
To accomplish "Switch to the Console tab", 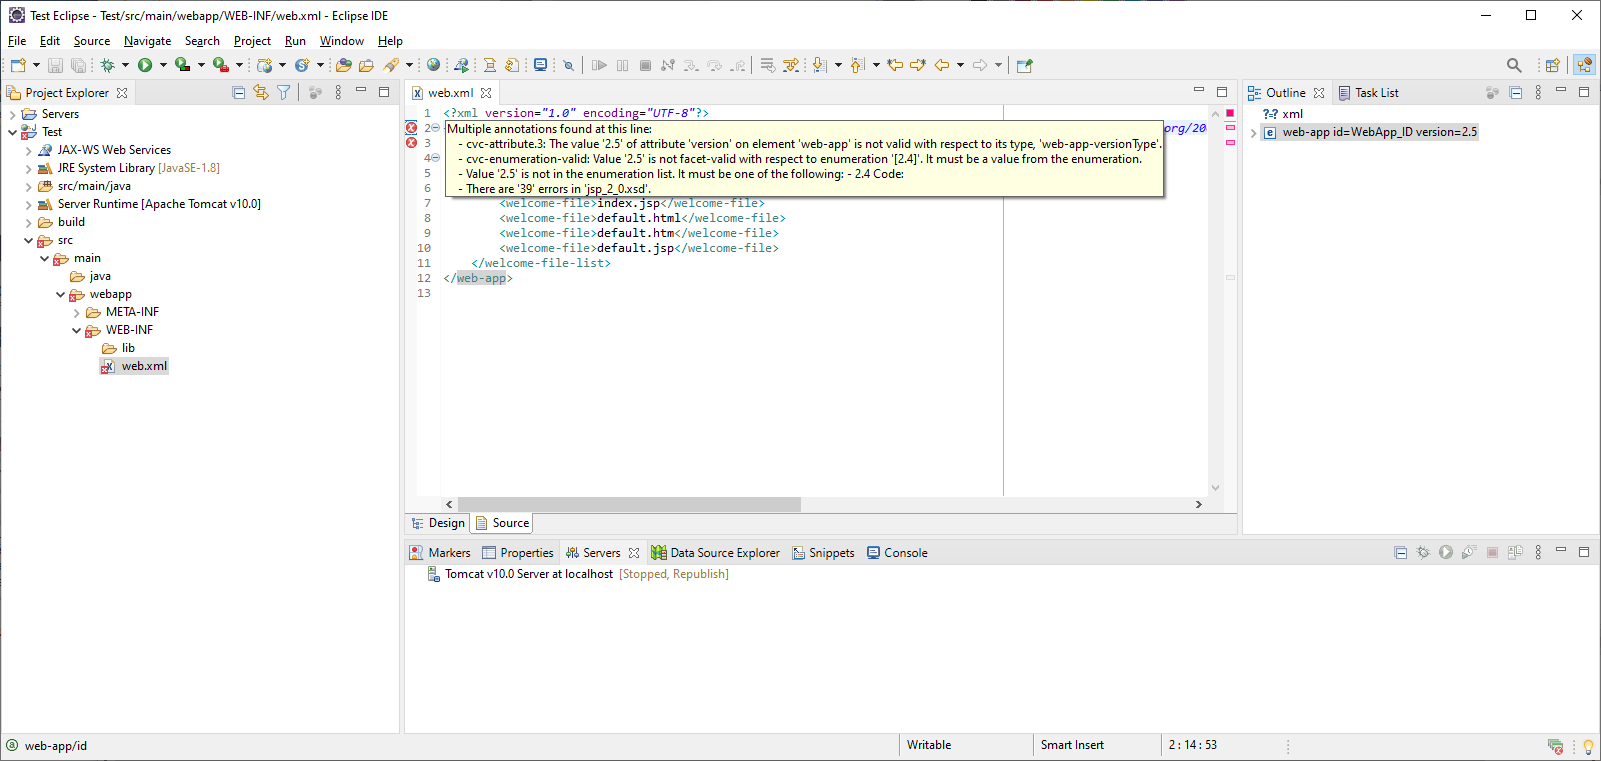I will coord(897,553).
